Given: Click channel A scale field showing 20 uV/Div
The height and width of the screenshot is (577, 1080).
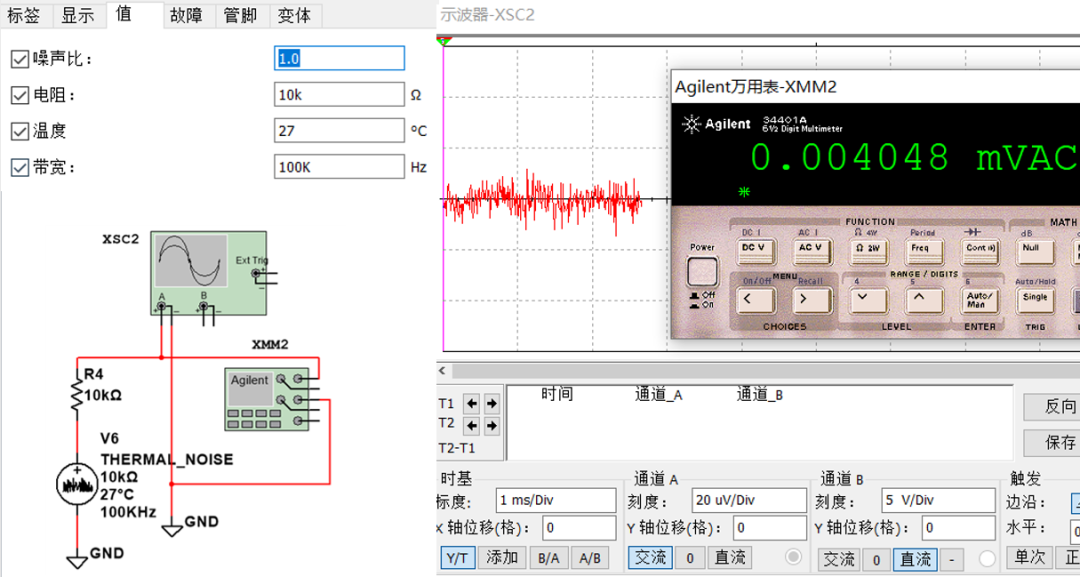Looking at the screenshot, I should pos(749,501).
